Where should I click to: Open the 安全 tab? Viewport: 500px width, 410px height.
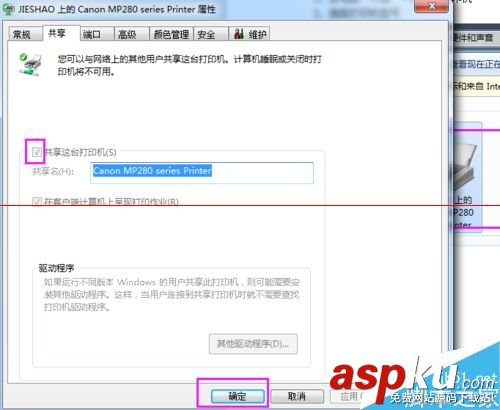pos(210,34)
